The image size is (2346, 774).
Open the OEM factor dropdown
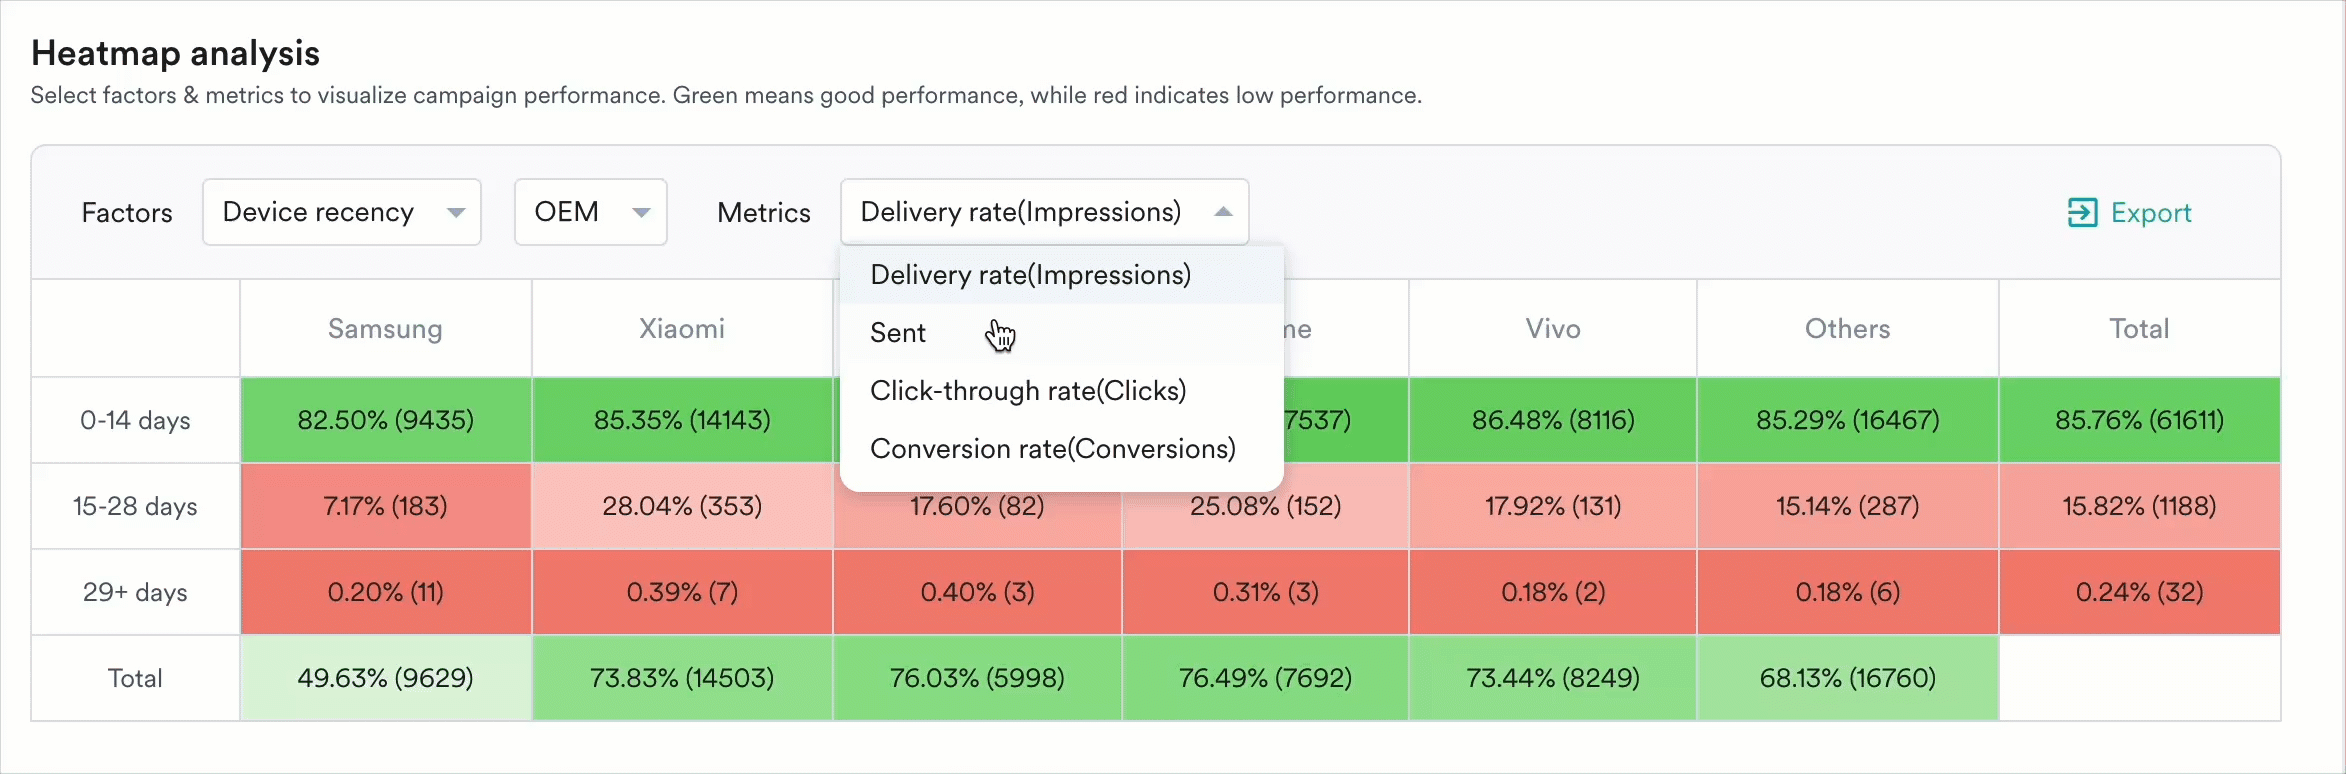590,212
